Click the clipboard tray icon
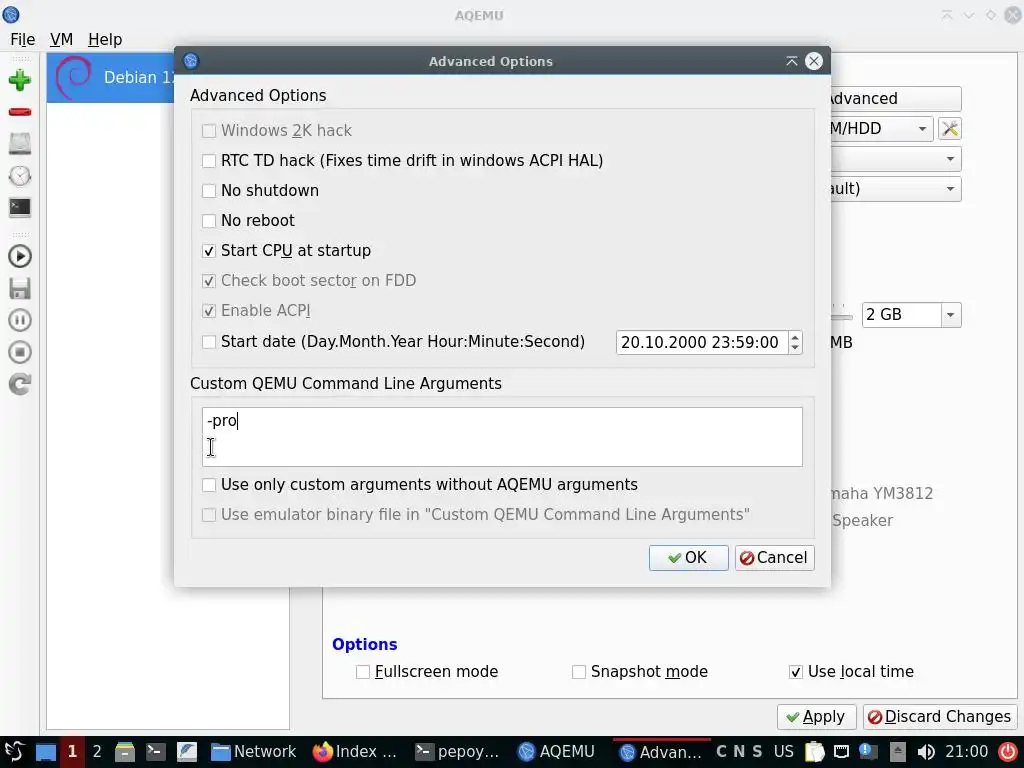Image resolution: width=1024 pixels, height=768 pixels. point(814,752)
